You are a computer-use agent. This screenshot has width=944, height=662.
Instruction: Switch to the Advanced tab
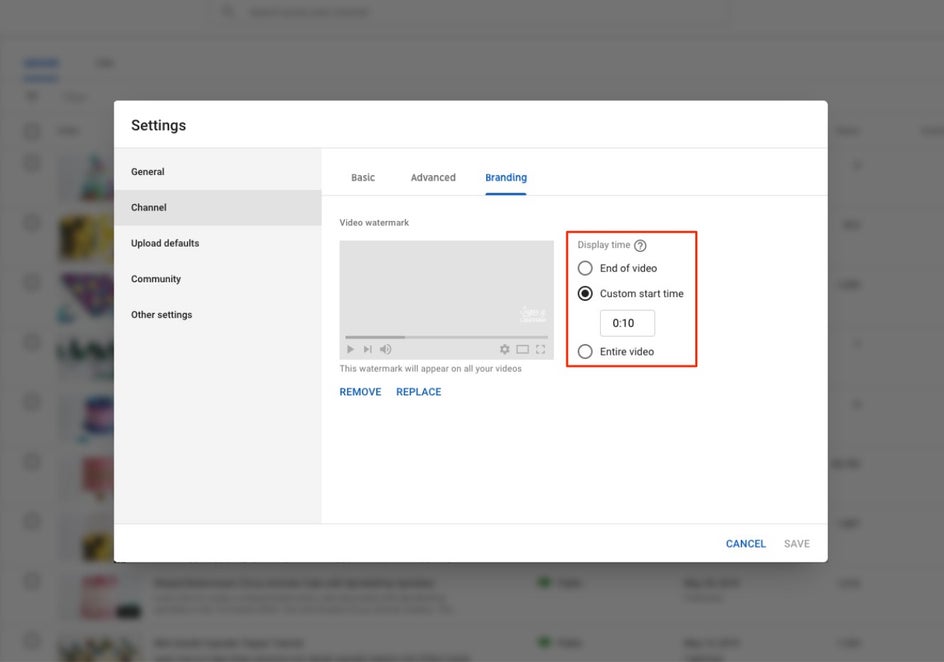click(x=432, y=177)
